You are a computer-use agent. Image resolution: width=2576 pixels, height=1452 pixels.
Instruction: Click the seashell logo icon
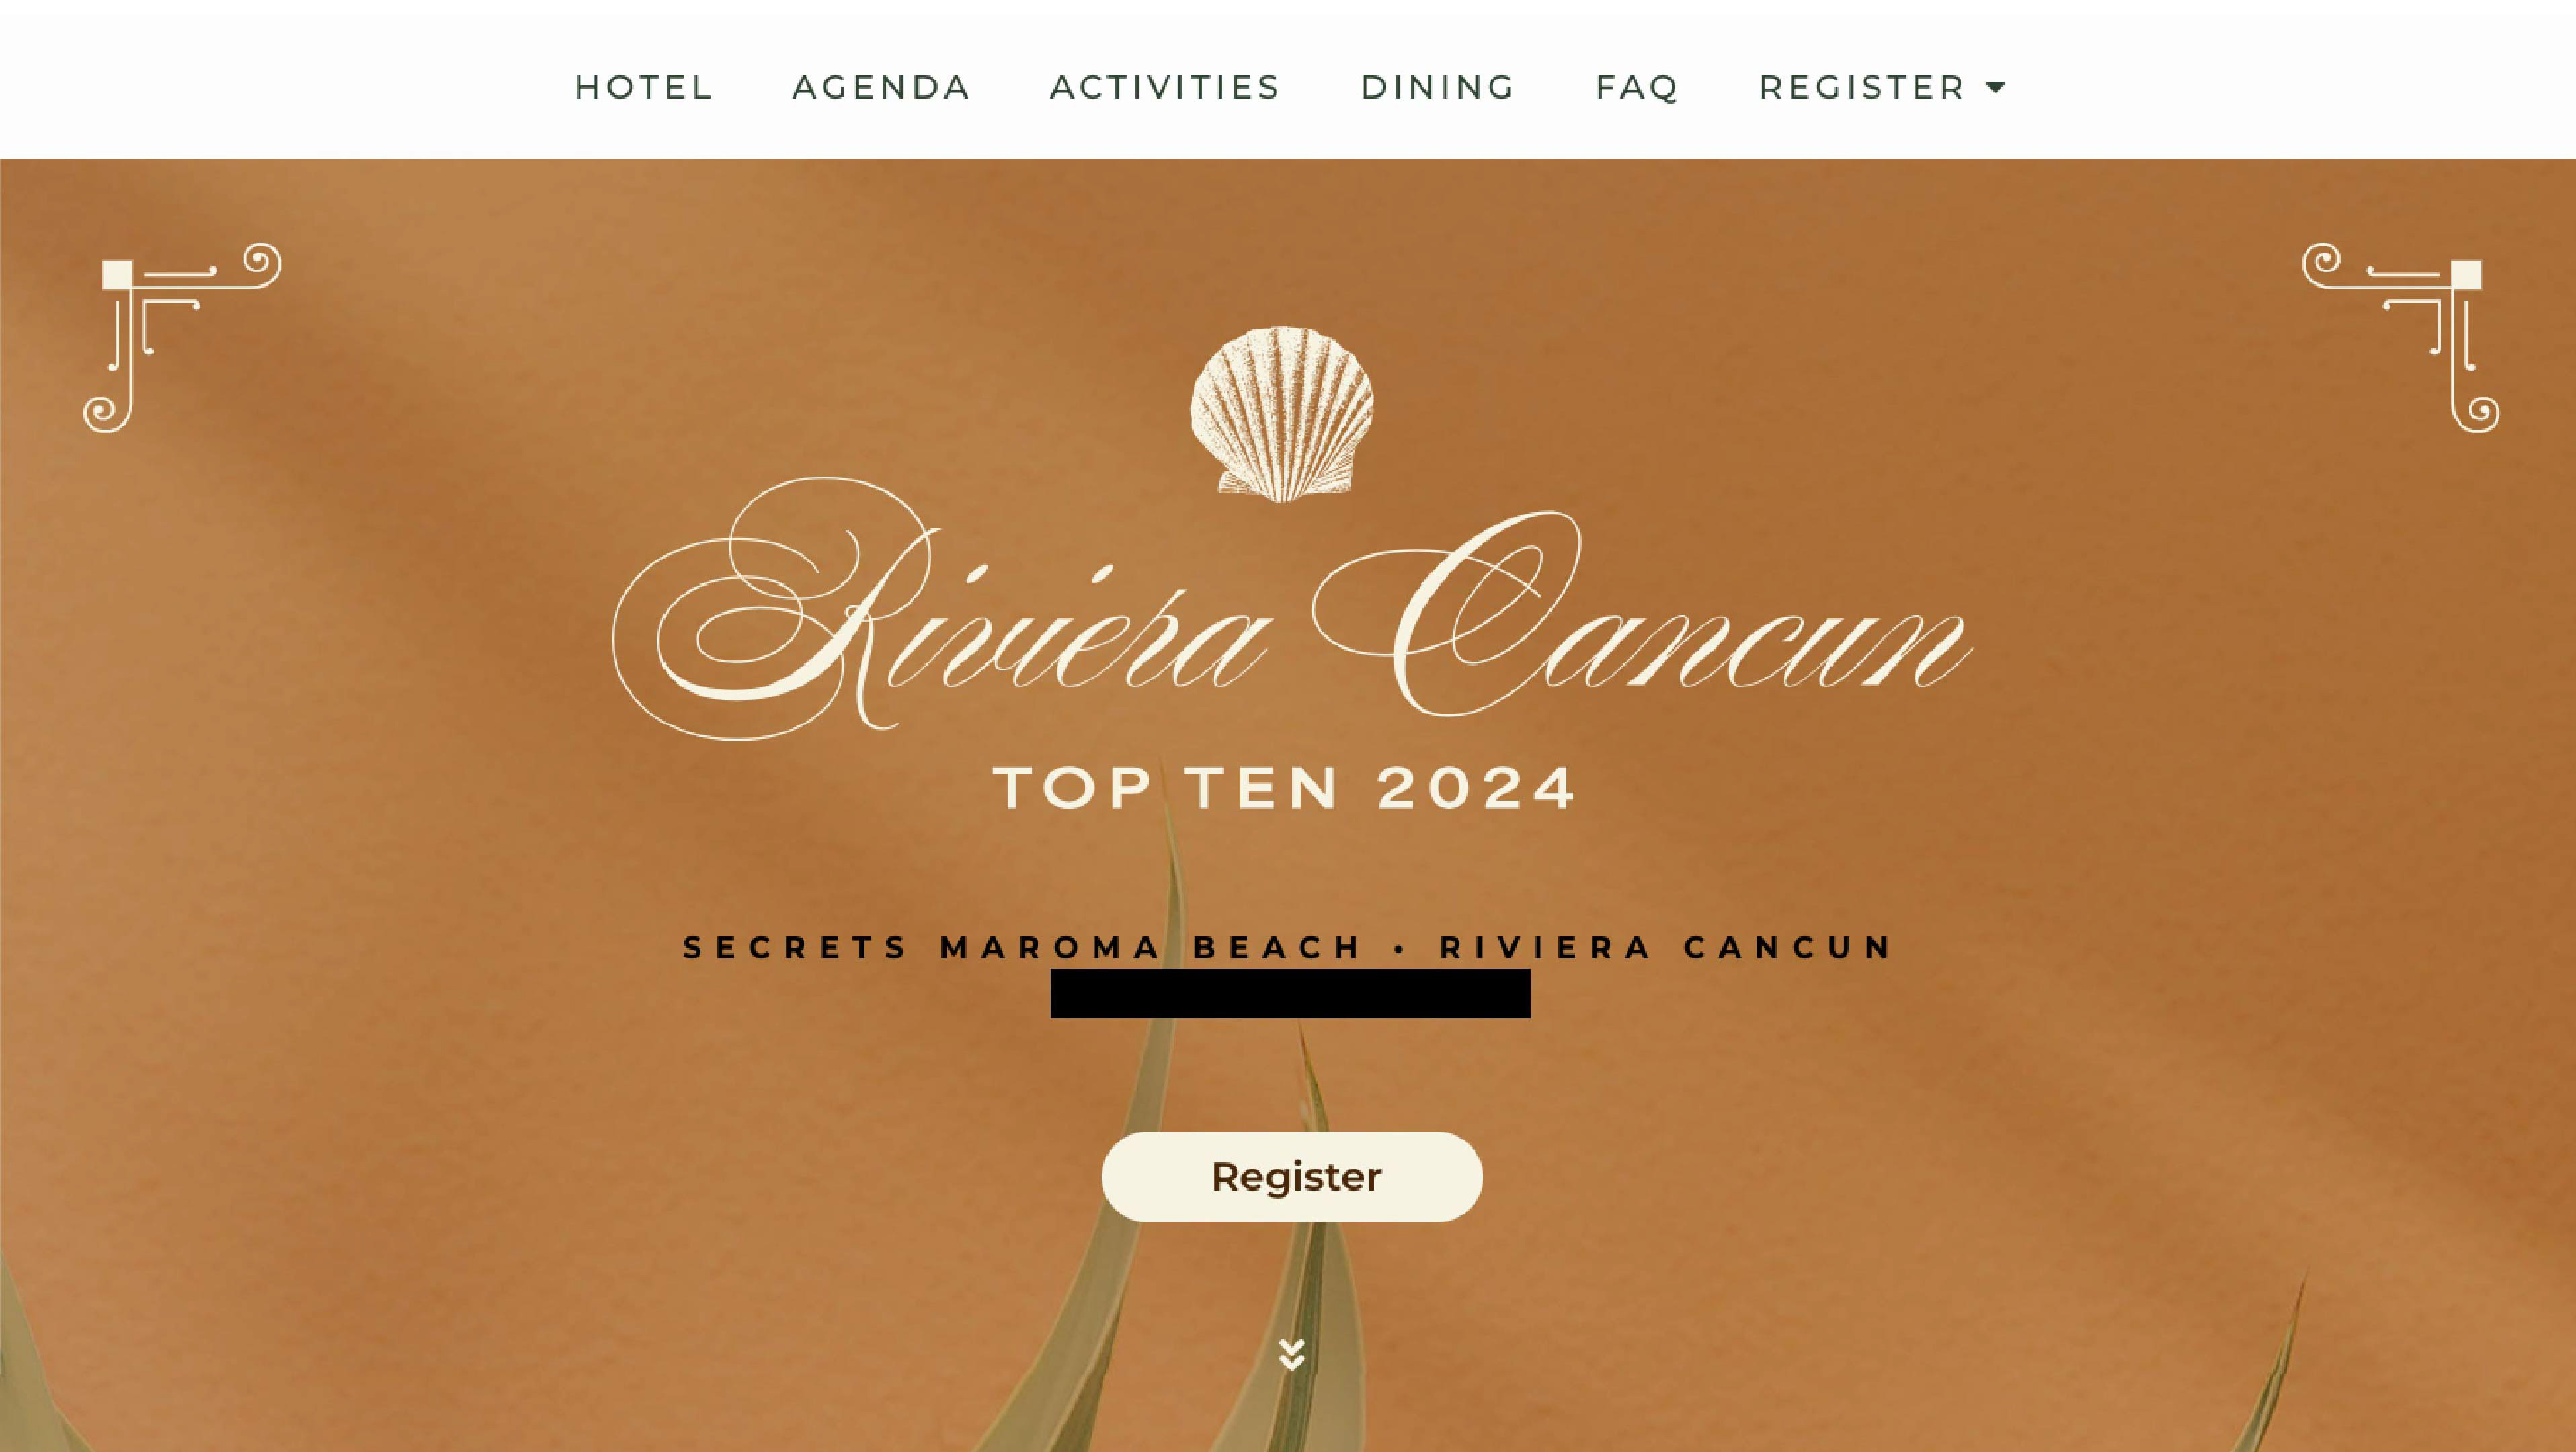(1282, 413)
